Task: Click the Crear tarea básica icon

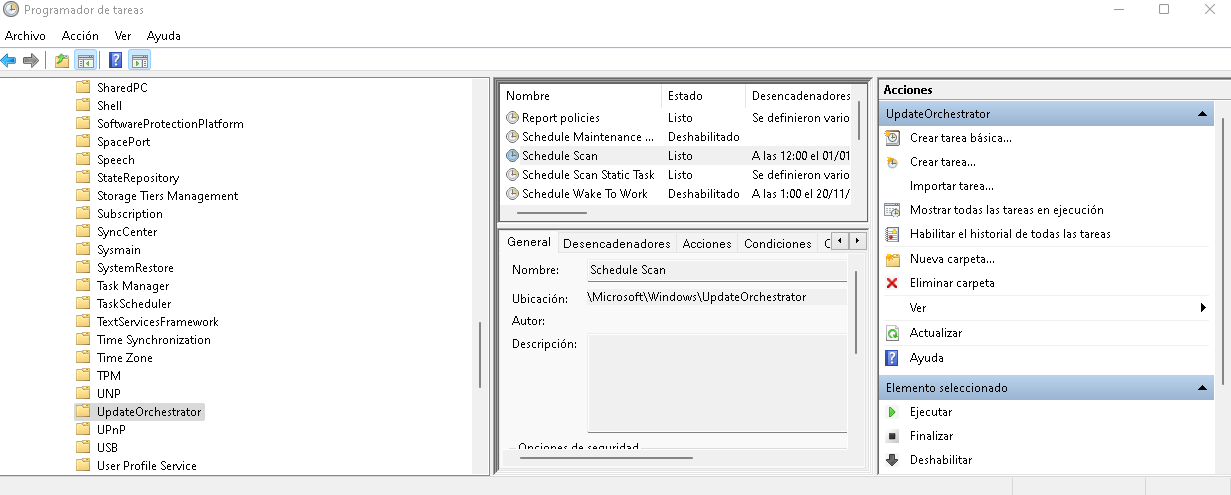Action: click(x=892, y=138)
